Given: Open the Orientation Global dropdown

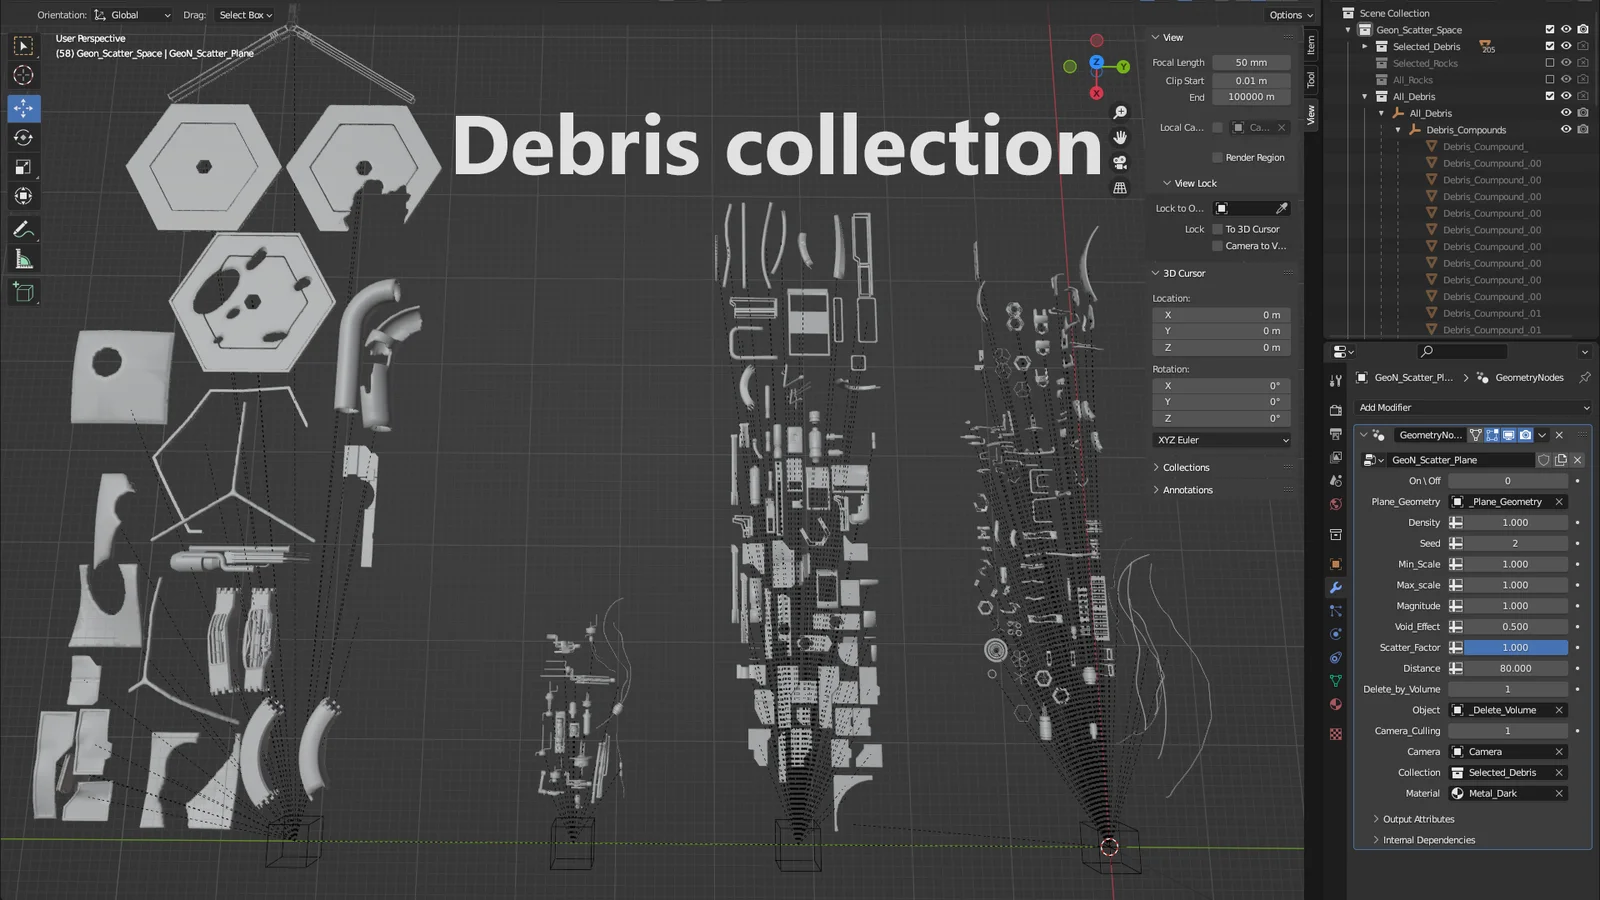Looking at the screenshot, I should pyautogui.click(x=133, y=15).
